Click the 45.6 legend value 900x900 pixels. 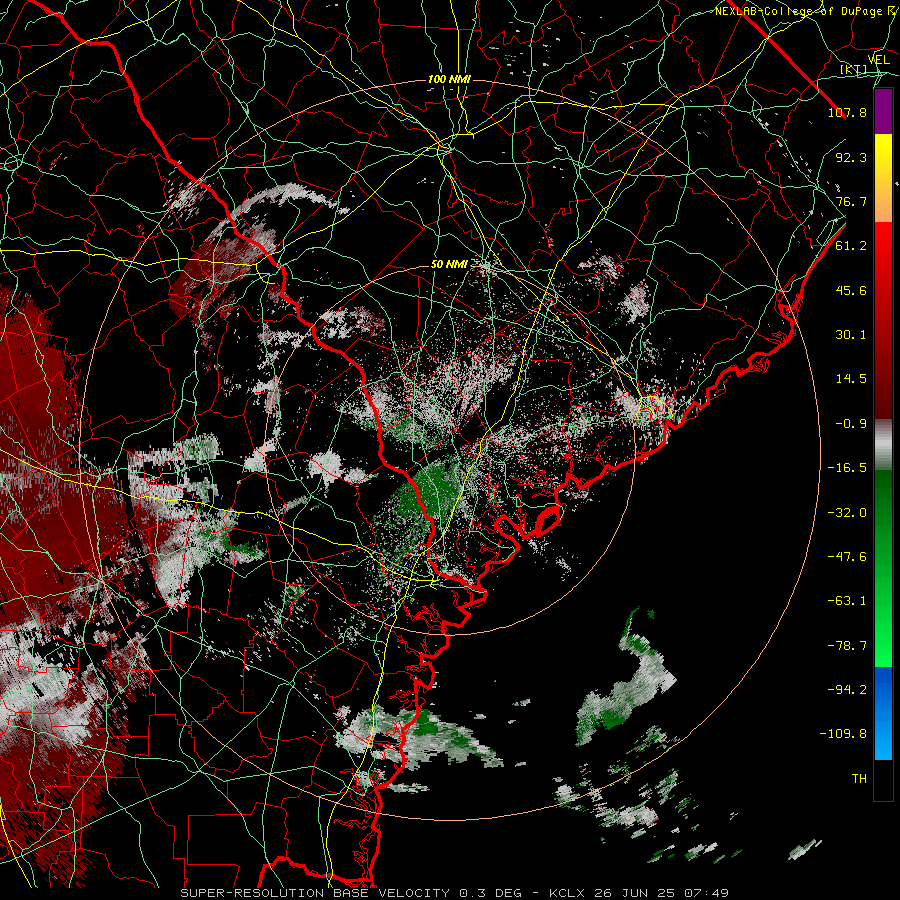[851, 290]
